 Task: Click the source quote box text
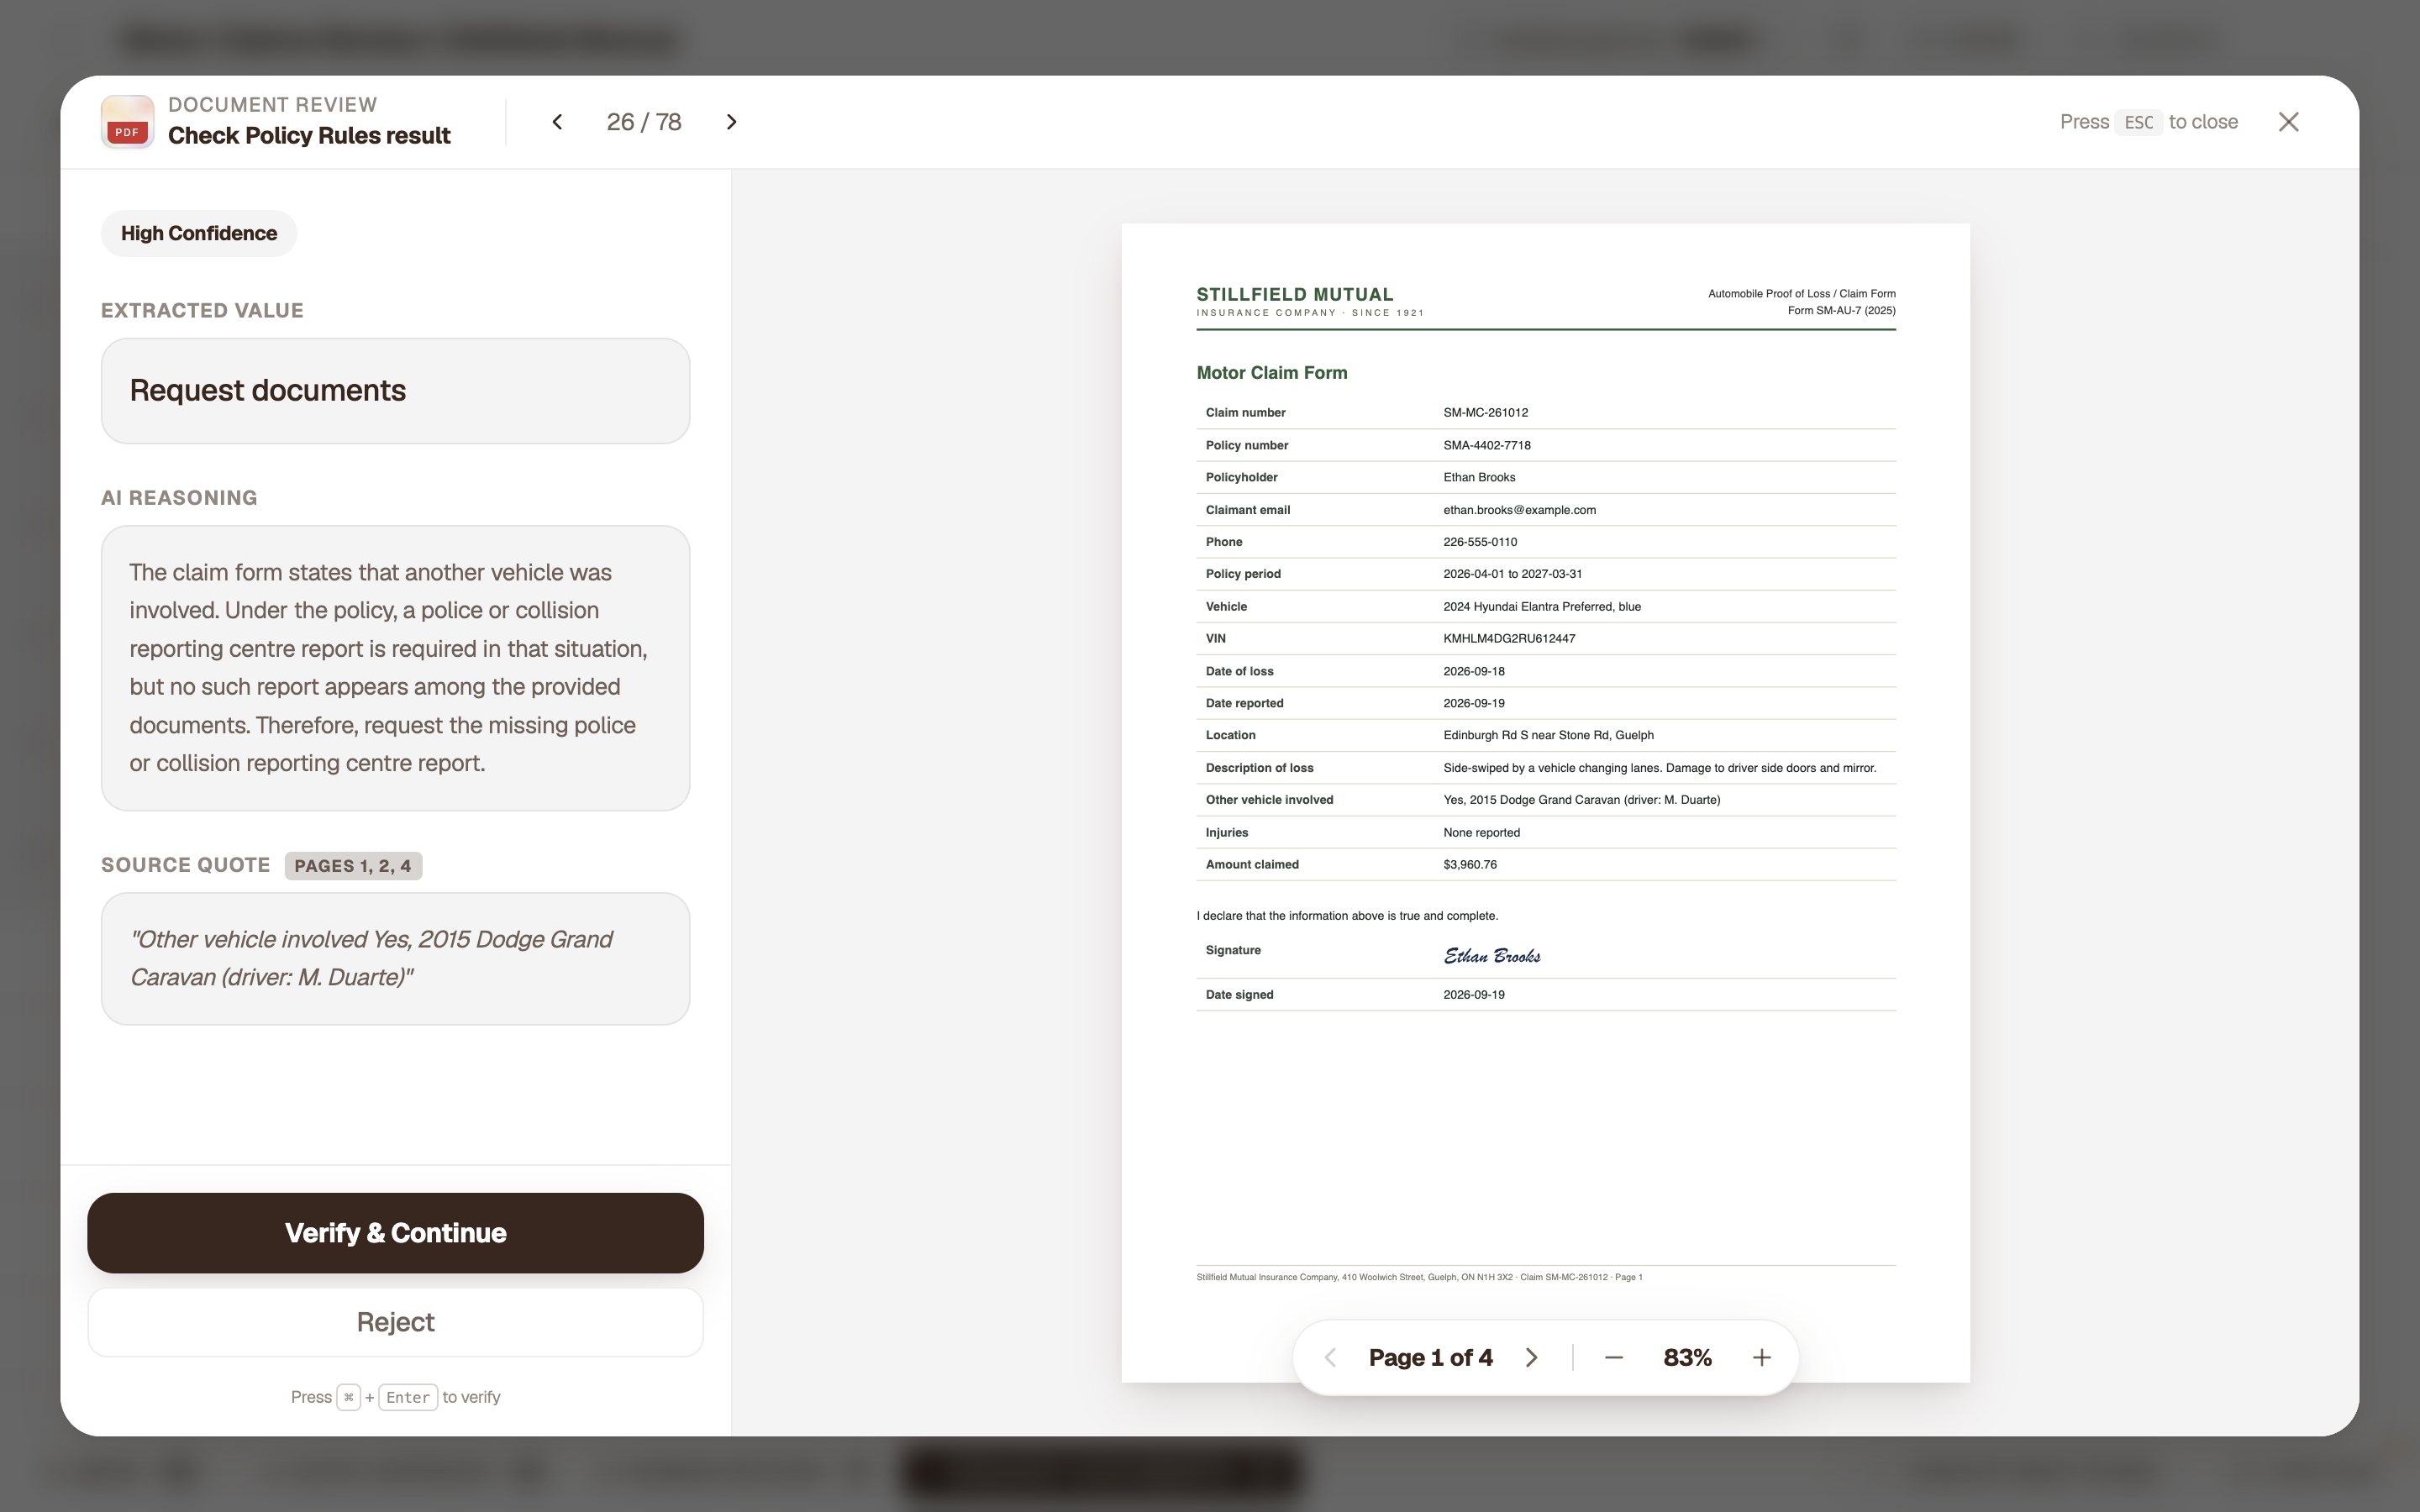[395, 958]
